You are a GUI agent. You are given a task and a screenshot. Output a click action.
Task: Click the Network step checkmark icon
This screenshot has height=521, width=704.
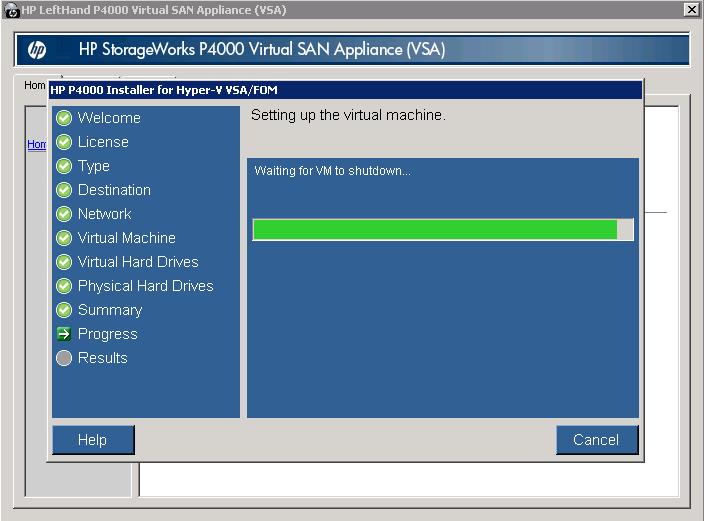point(64,214)
